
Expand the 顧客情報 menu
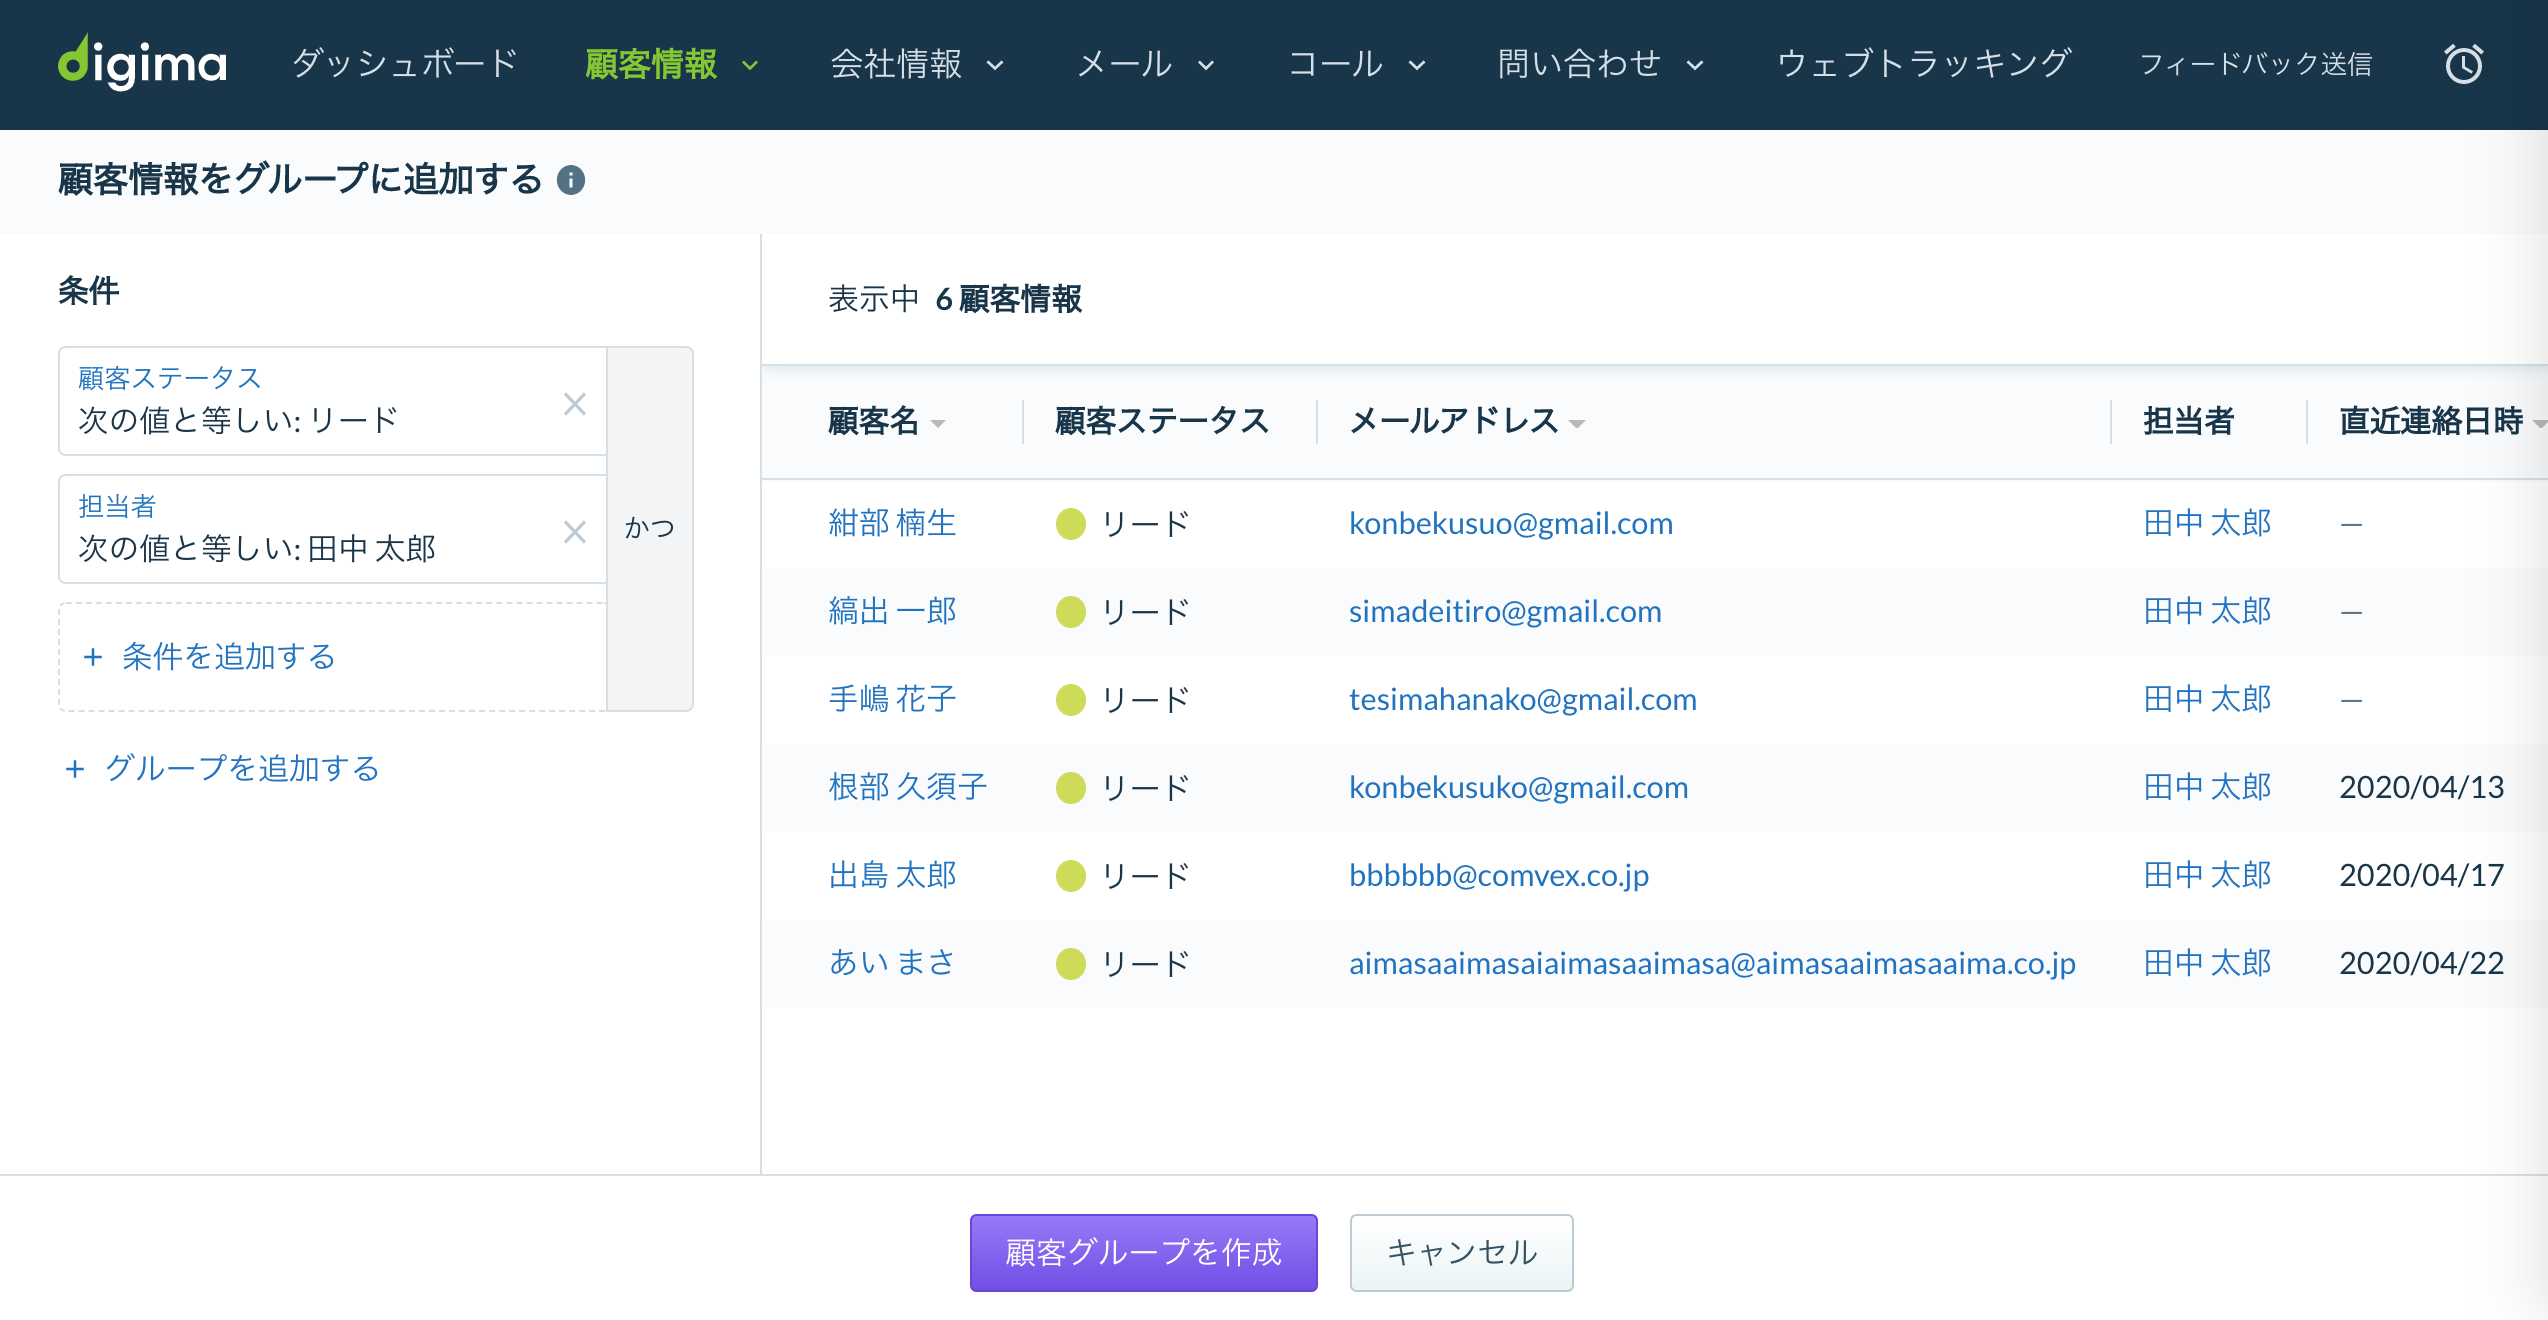click(x=671, y=64)
